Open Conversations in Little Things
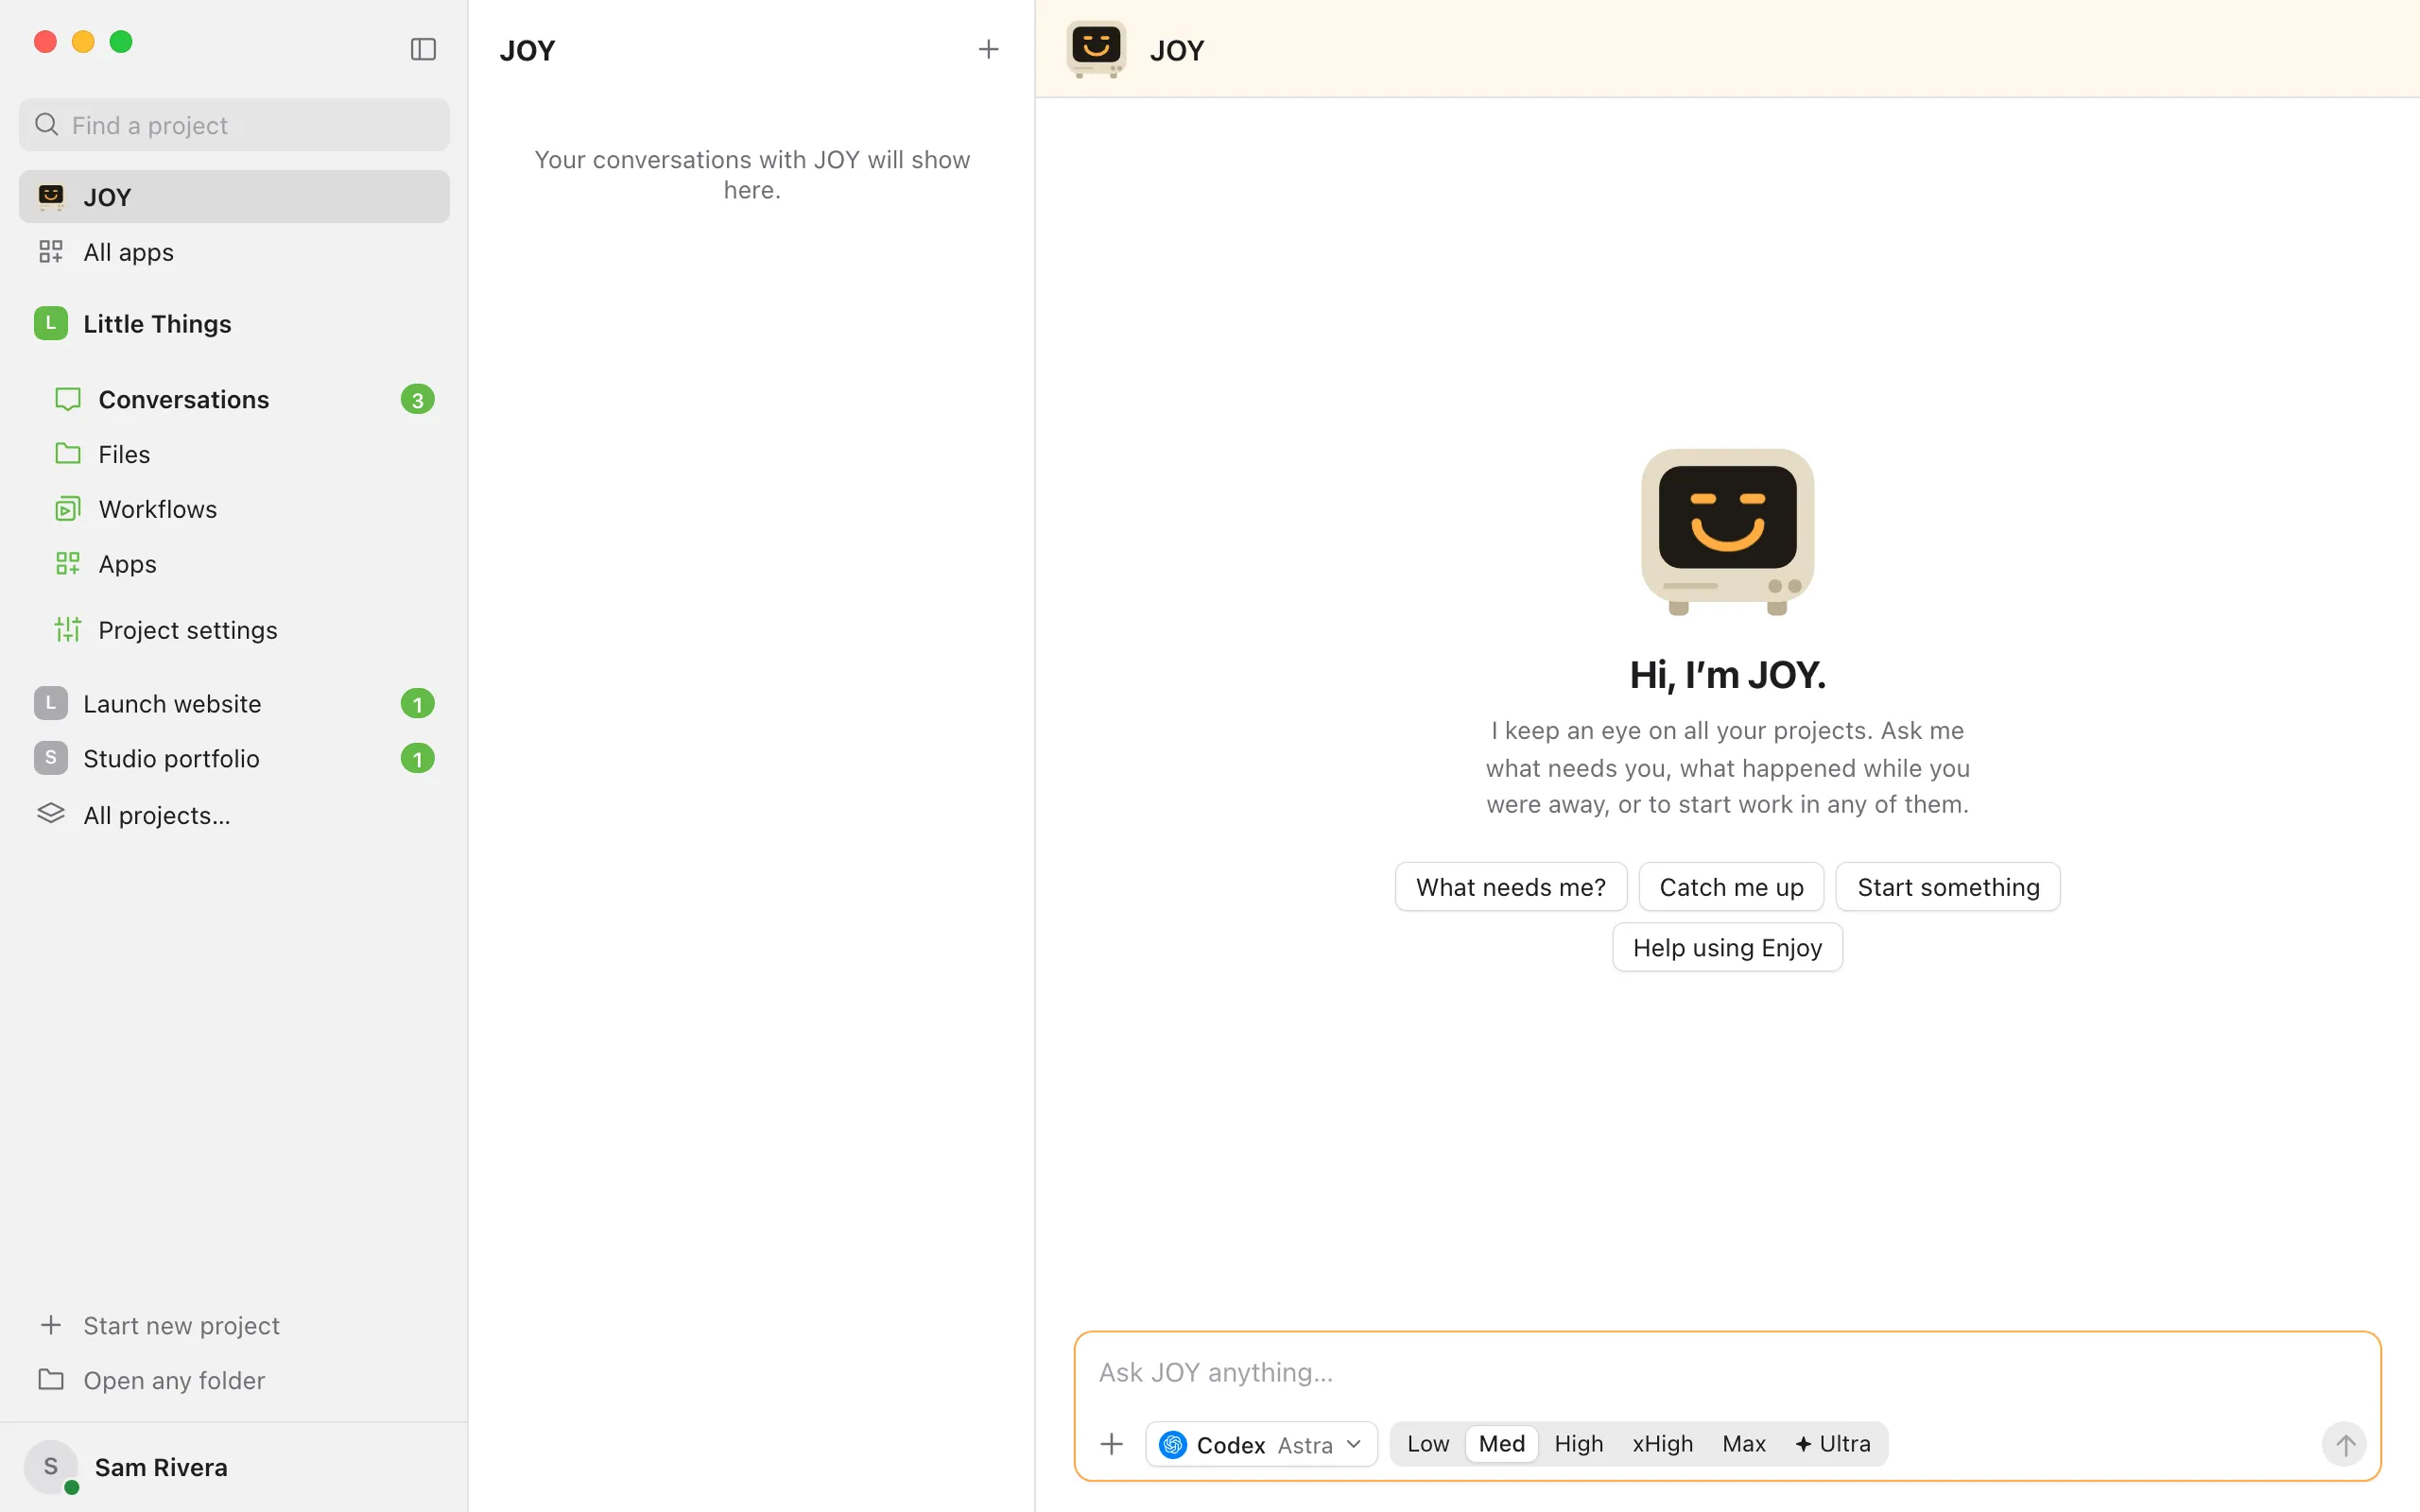This screenshot has width=2420, height=1512. (234, 399)
